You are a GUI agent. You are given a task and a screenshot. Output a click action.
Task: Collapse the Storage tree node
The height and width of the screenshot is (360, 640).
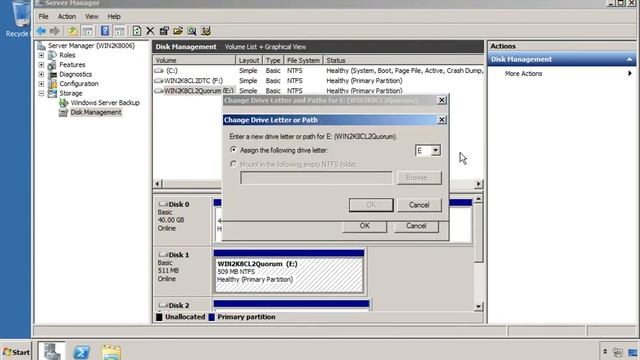tap(41, 93)
